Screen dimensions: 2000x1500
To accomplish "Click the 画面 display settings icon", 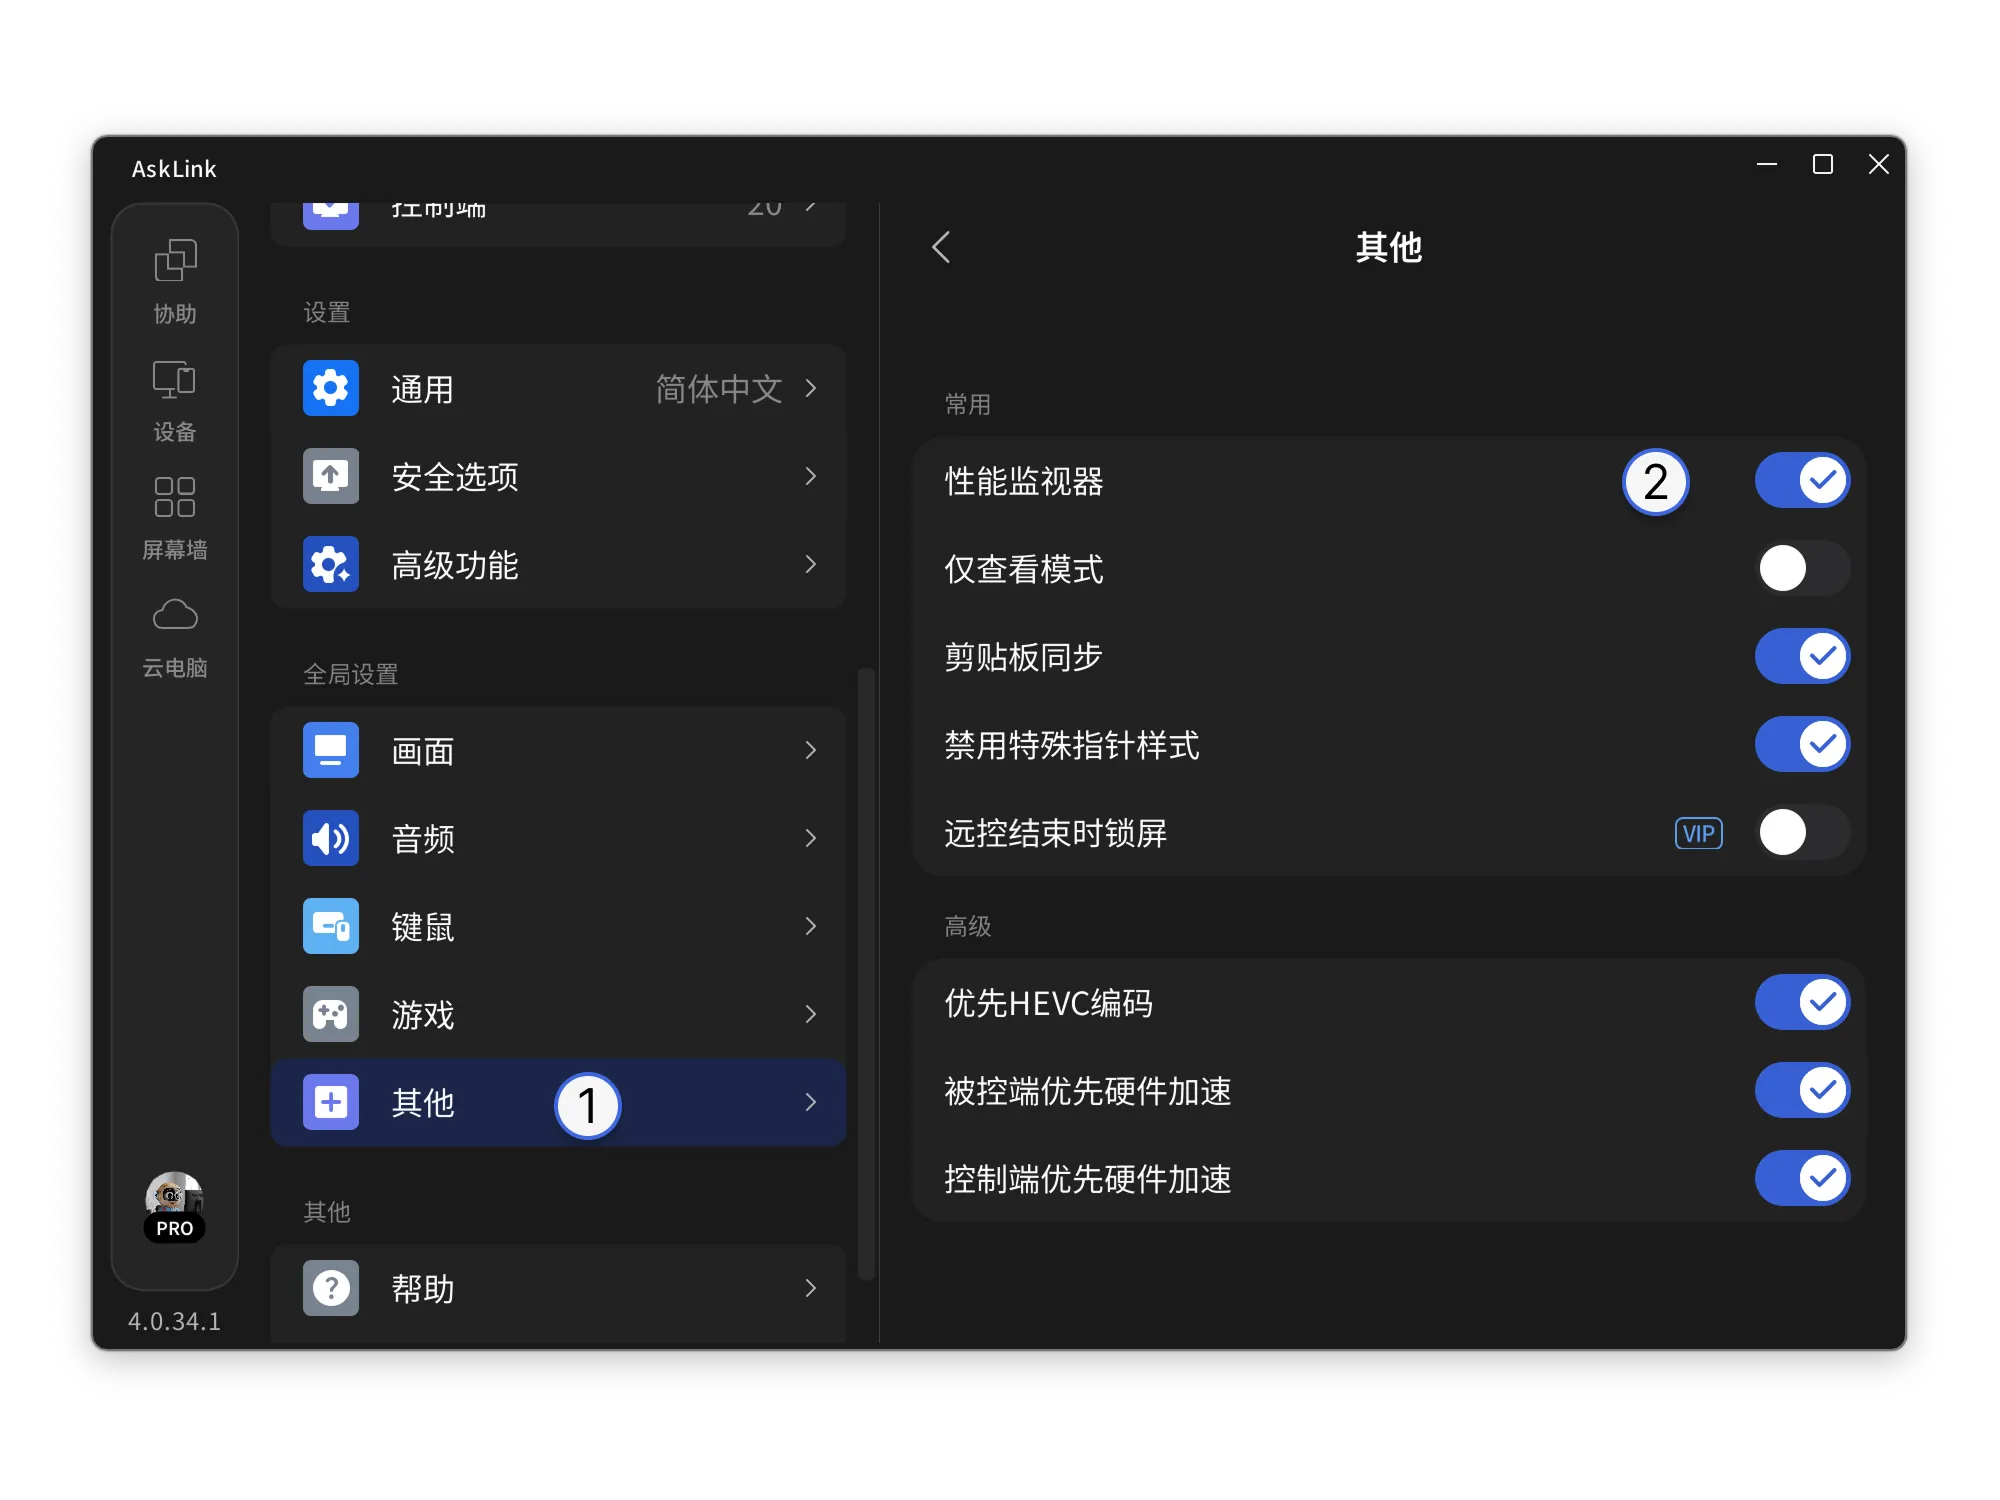I will pos(330,749).
